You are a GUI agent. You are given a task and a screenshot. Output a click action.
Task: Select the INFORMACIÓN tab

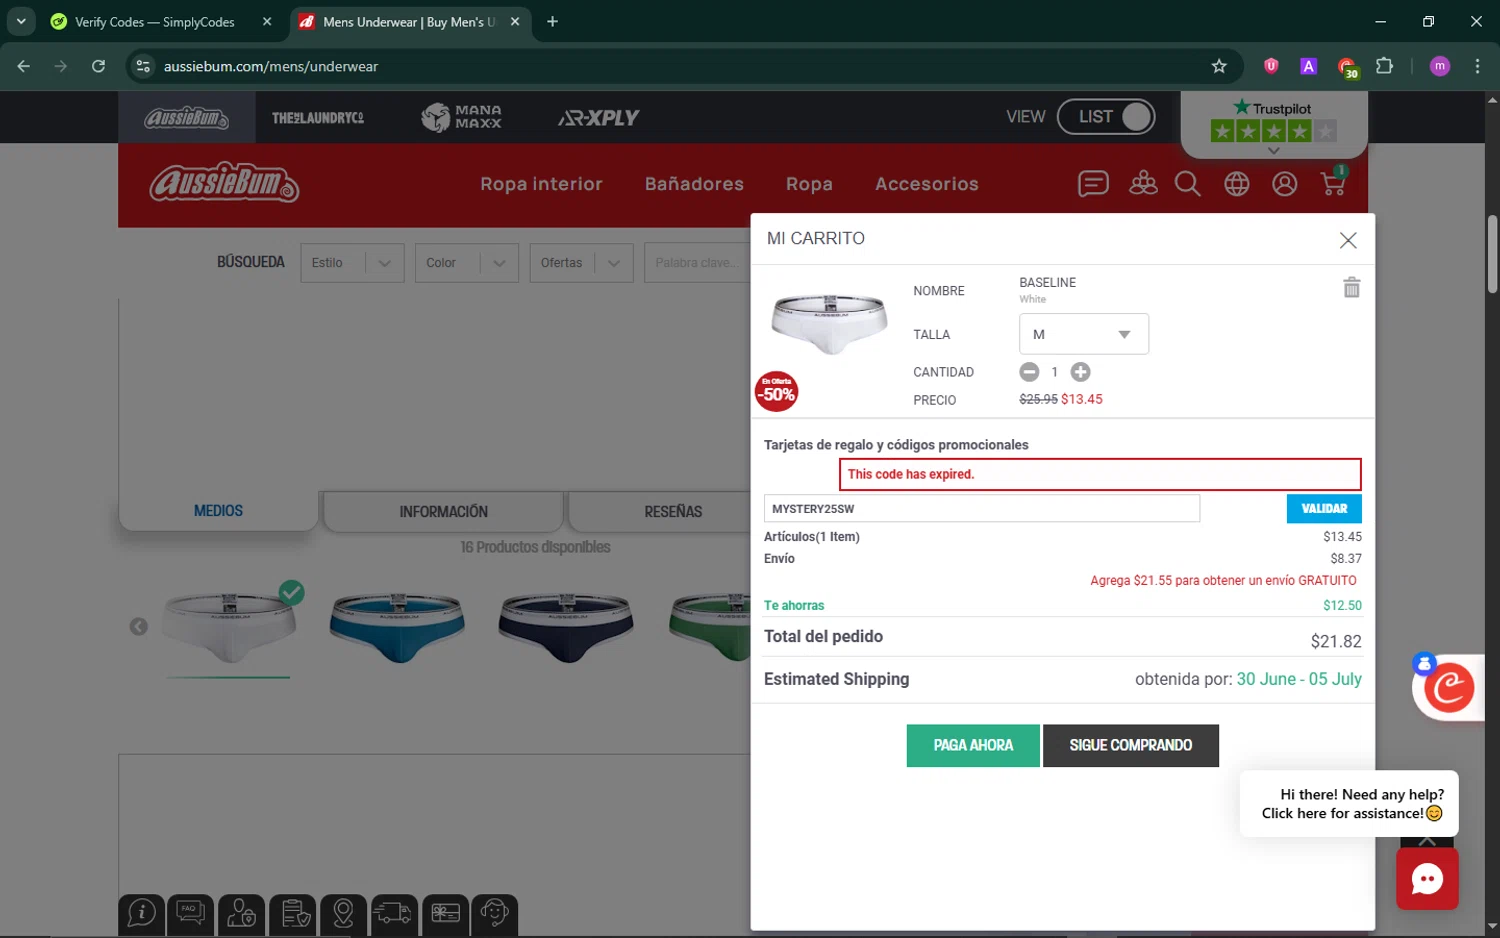click(x=443, y=512)
